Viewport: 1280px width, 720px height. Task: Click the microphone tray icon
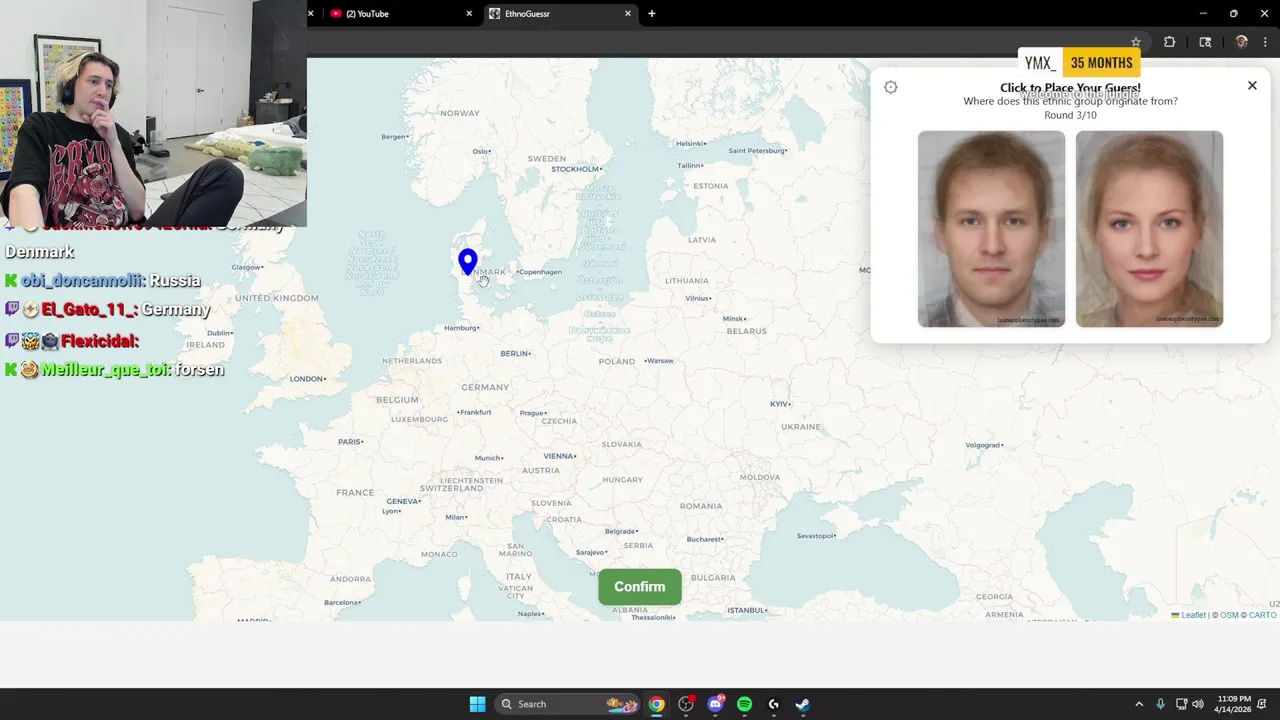point(1160,704)
